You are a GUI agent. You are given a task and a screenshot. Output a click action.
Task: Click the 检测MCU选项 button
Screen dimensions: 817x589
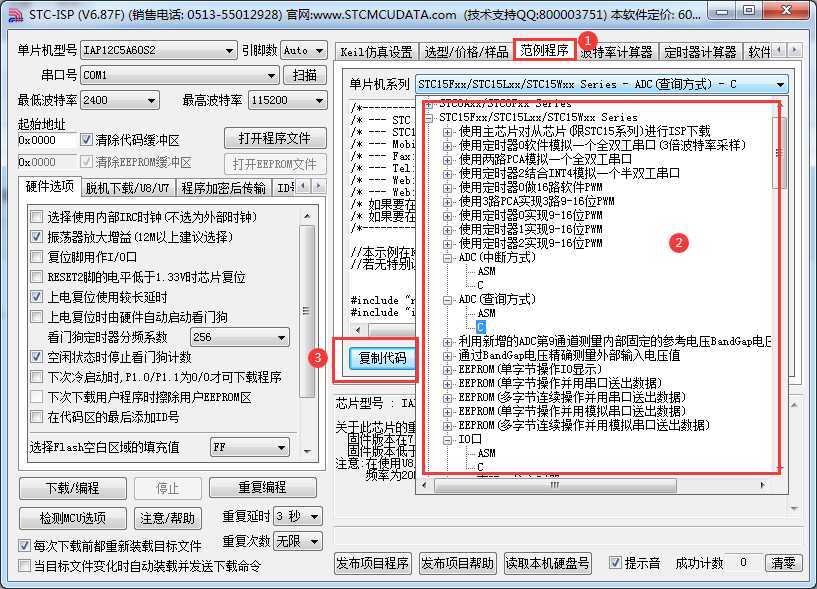pos(72,518)
